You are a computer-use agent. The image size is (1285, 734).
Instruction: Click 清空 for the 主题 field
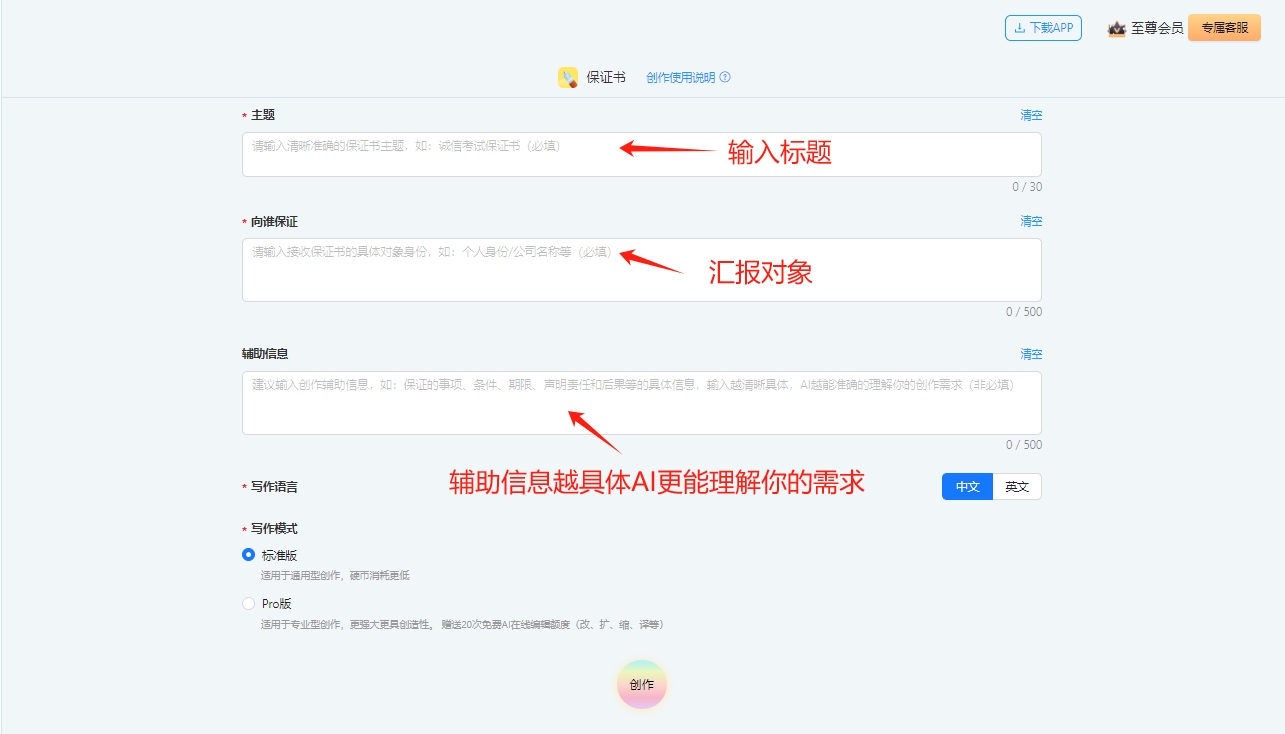point(1031,115)
